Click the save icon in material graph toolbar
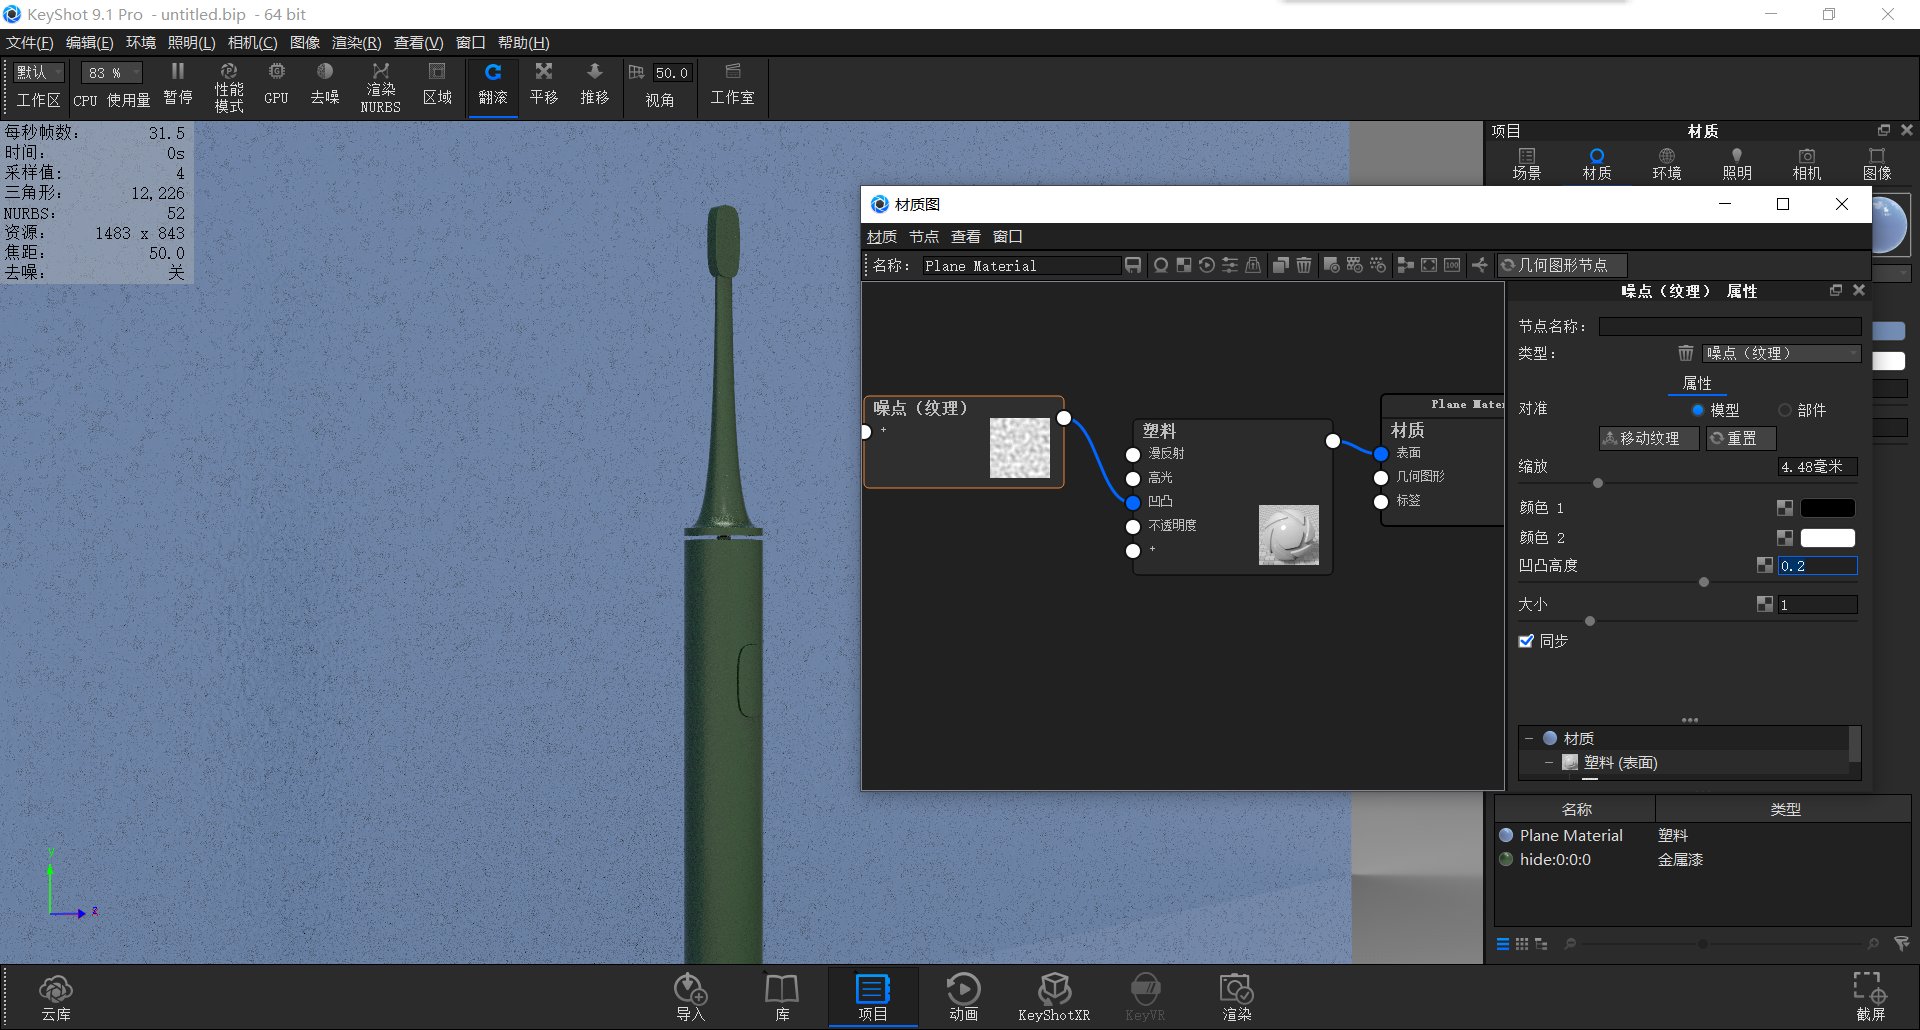This screenshot has height=1030, width=1920. pyautogui.click(x=1132, y=265)
